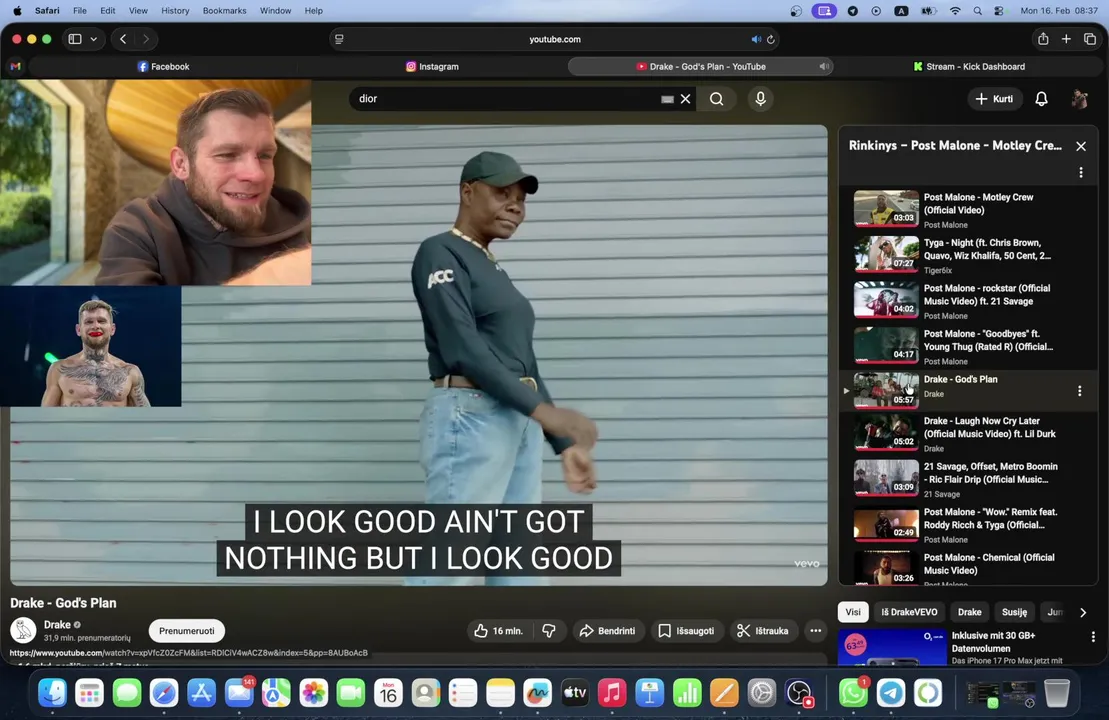Open the File menu
Image resolution: width=1109 pixels, height=720 pixels.
(x=80, y=11)
